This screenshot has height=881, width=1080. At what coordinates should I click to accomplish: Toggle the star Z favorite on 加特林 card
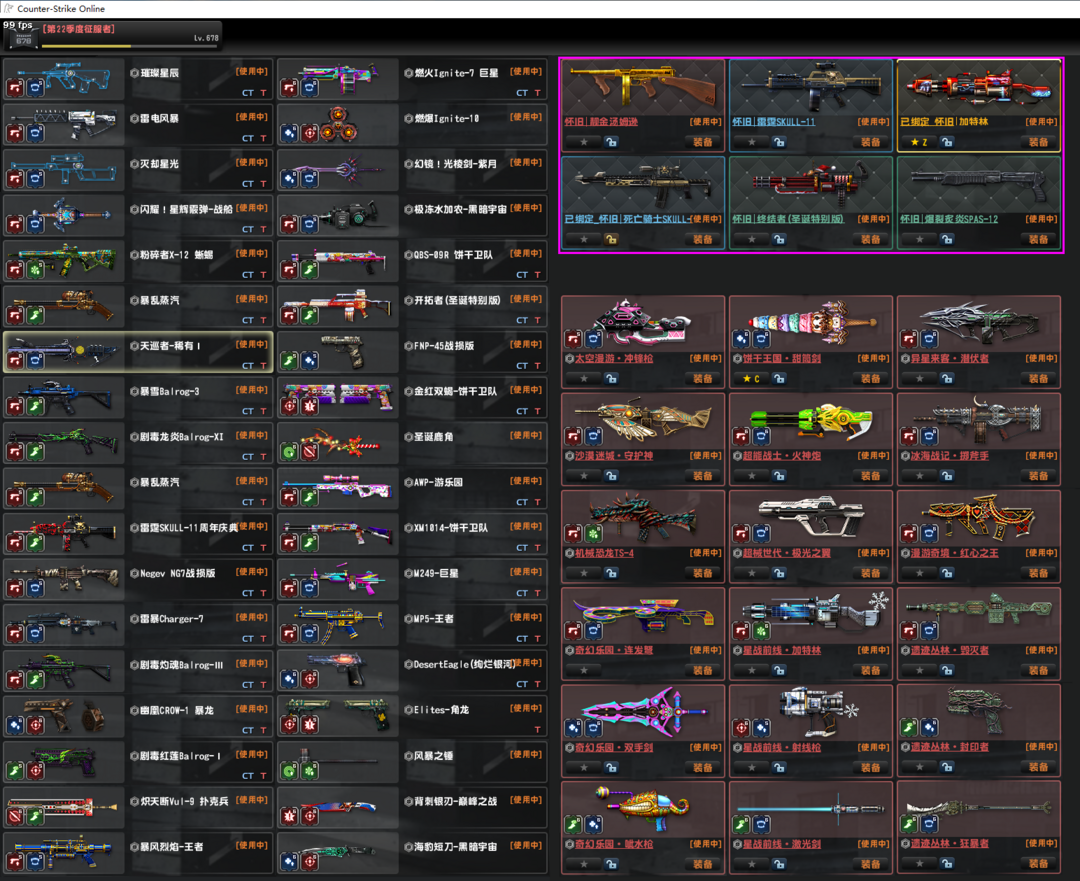click(x=919, y=143)
